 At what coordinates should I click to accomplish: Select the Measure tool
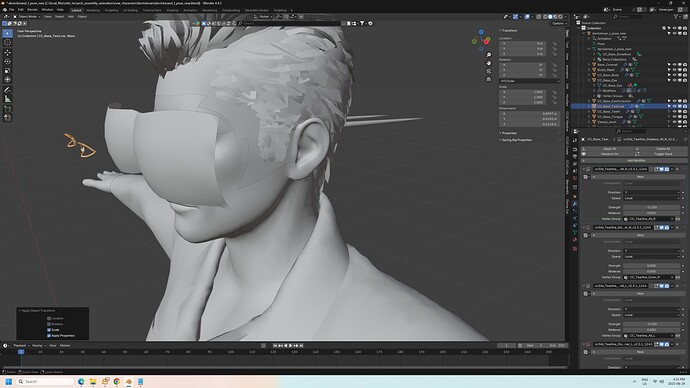tap(7, 99)
